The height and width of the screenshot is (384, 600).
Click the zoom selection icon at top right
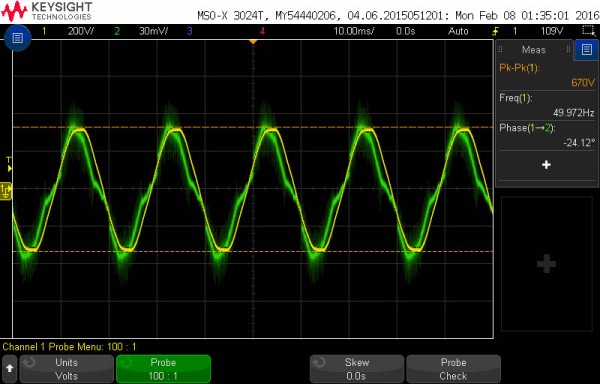[x=589, y=31]
